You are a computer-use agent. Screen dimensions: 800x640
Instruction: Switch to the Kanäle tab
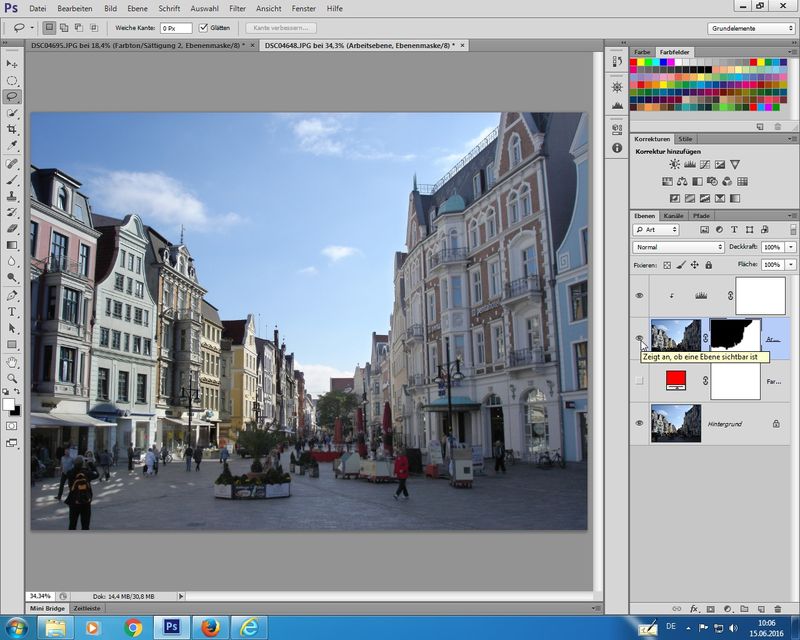coord(674,216)
